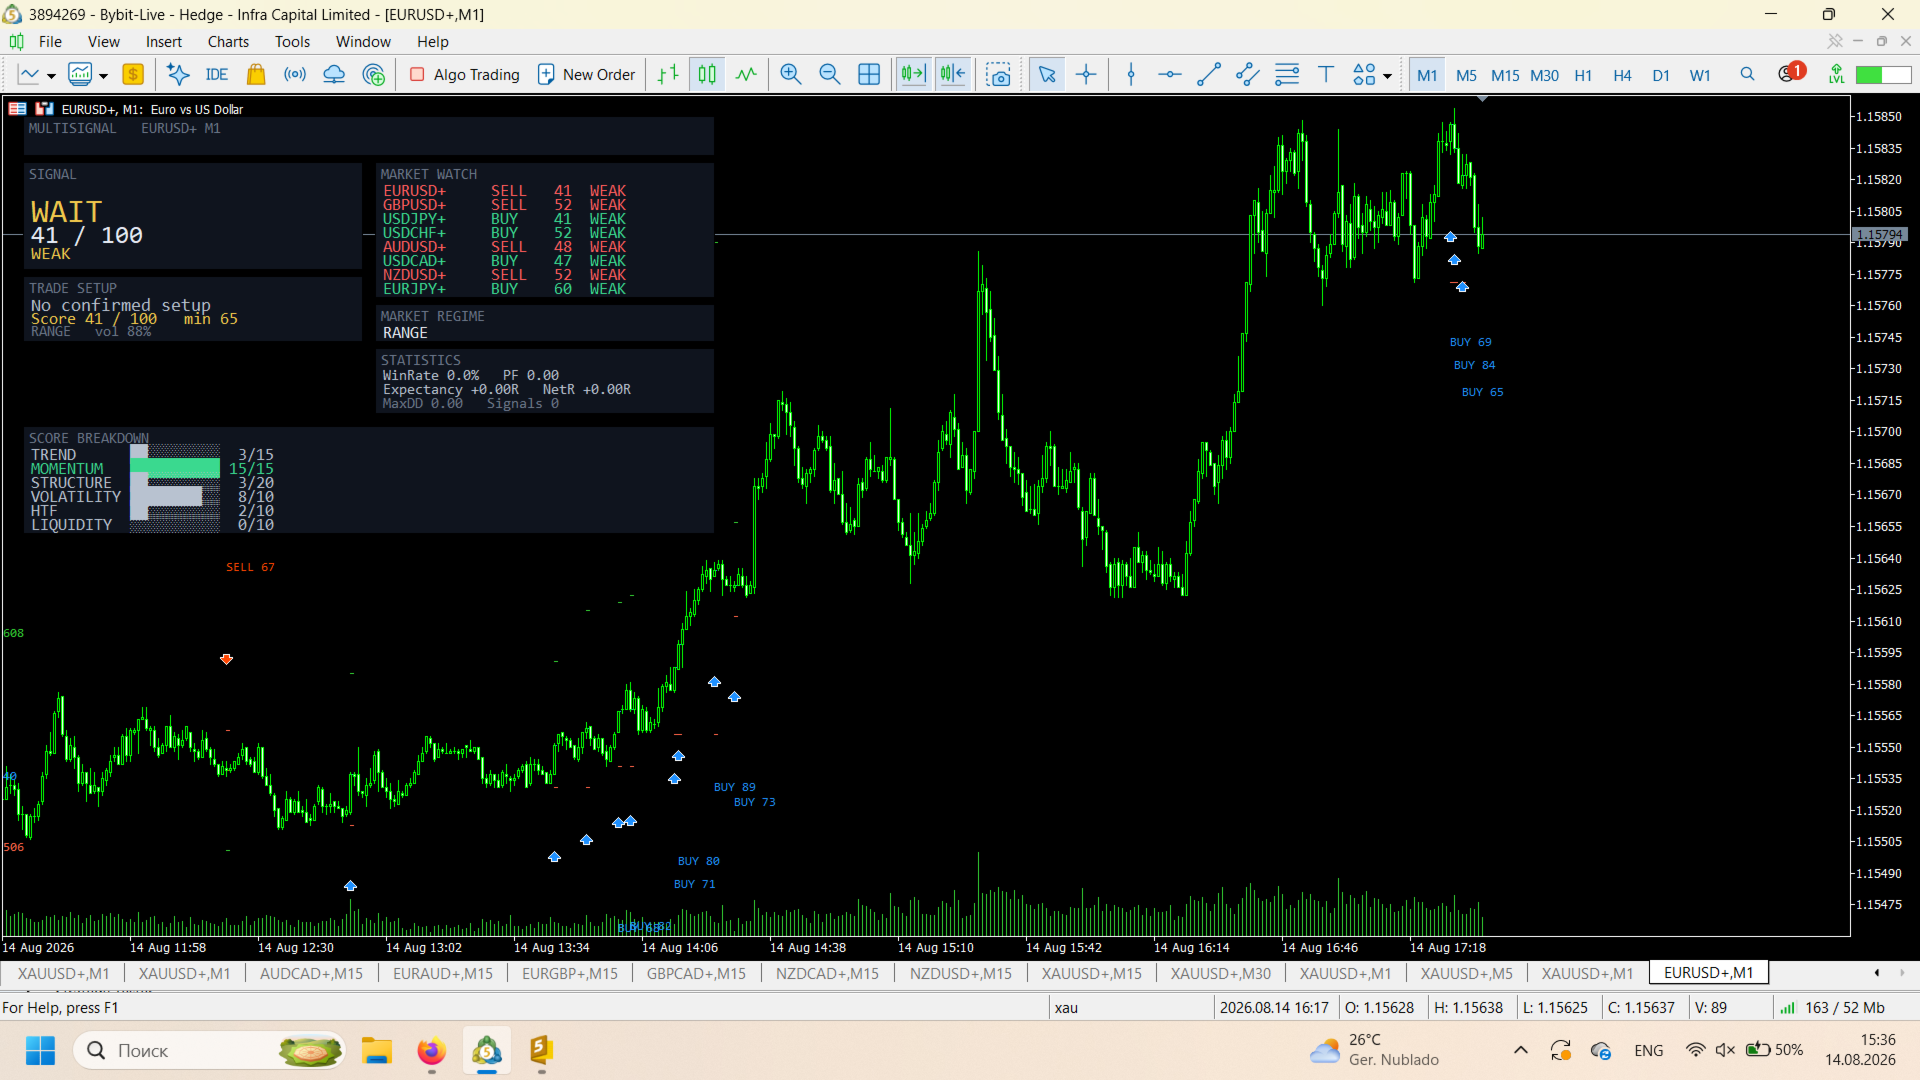Click the green connection level bar
The width and height of the screenshot is (1920, 1080).
[x=1882, y=75]
